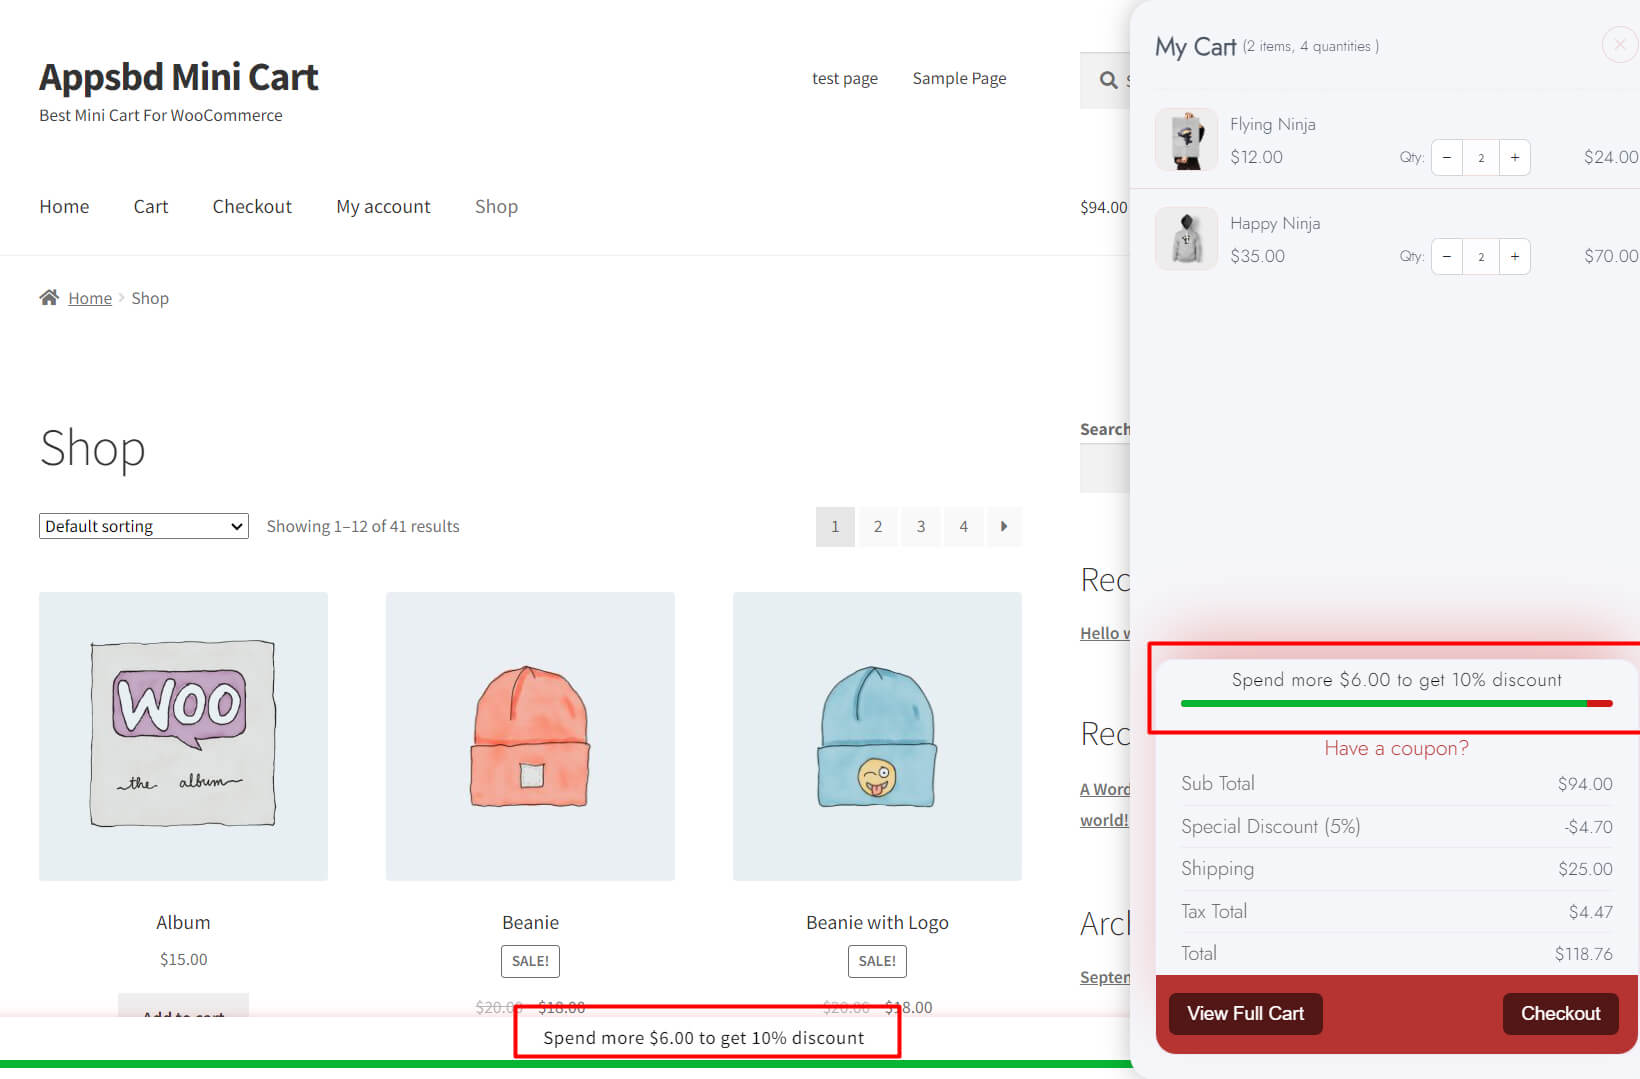Decrease Happy Ninja quantity with minus
Image resolution: width=1640 pixels, height=1079 pixels.
pos(1446,256)
